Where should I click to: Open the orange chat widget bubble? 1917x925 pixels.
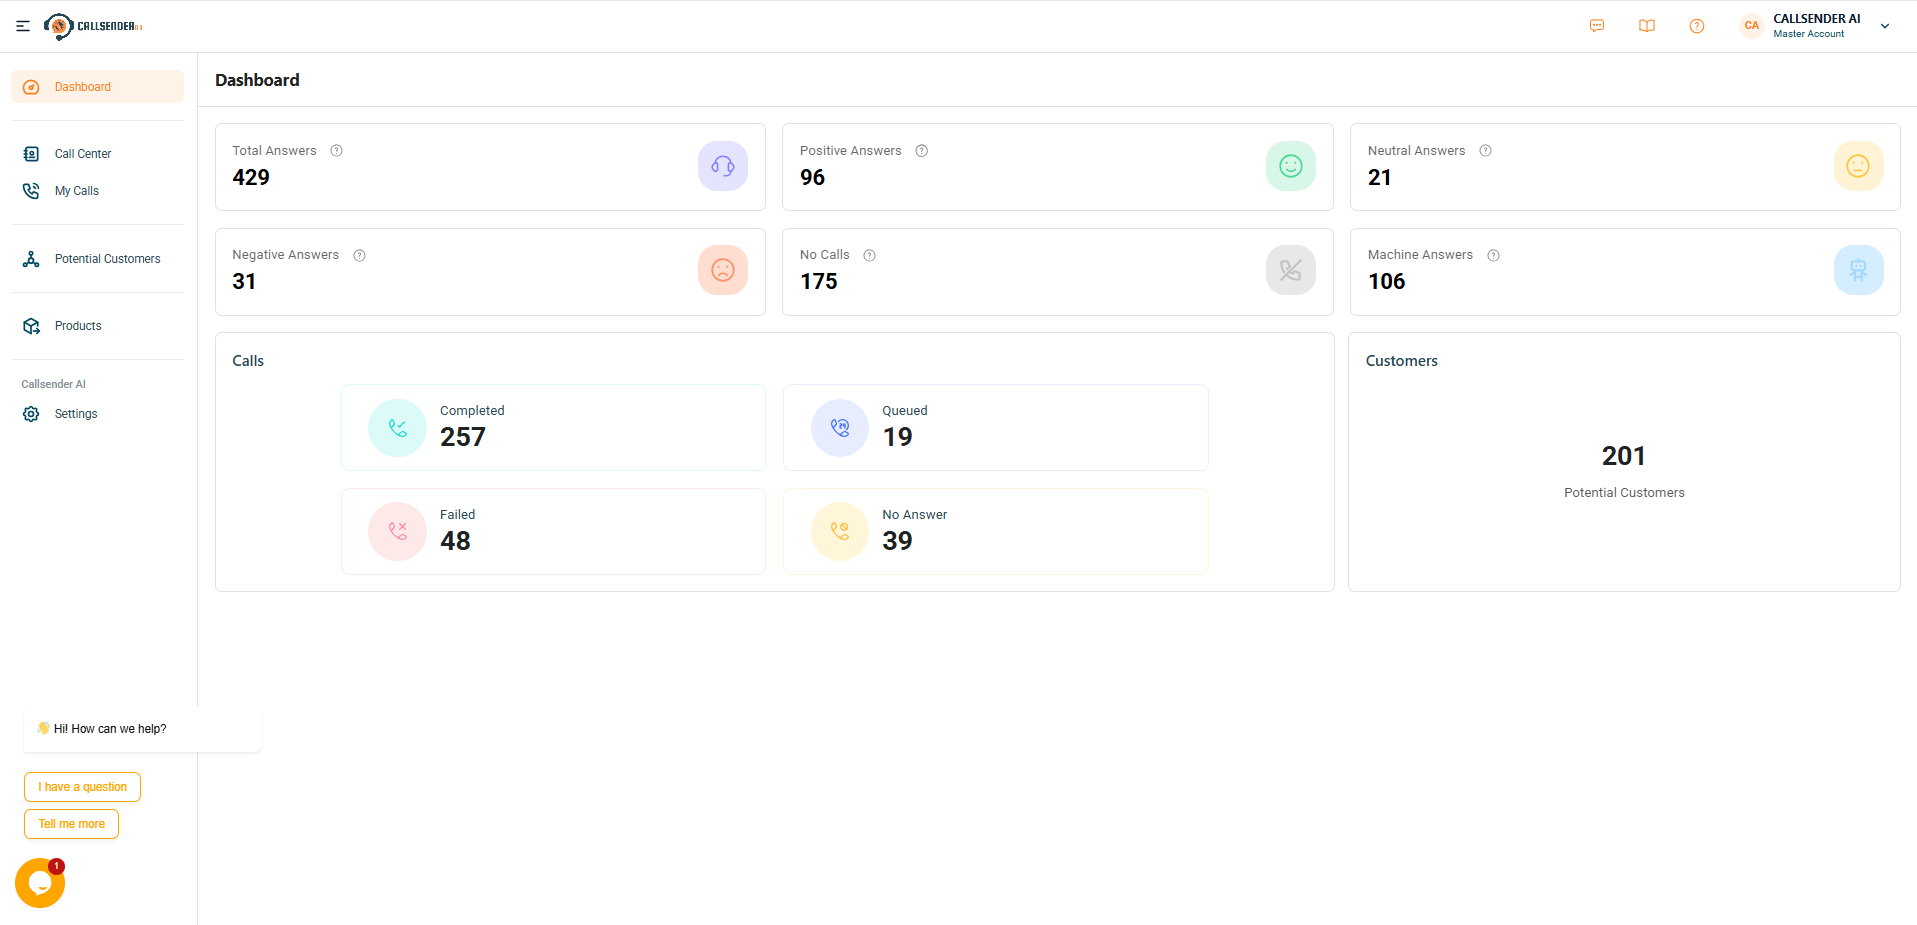(40, 883)
